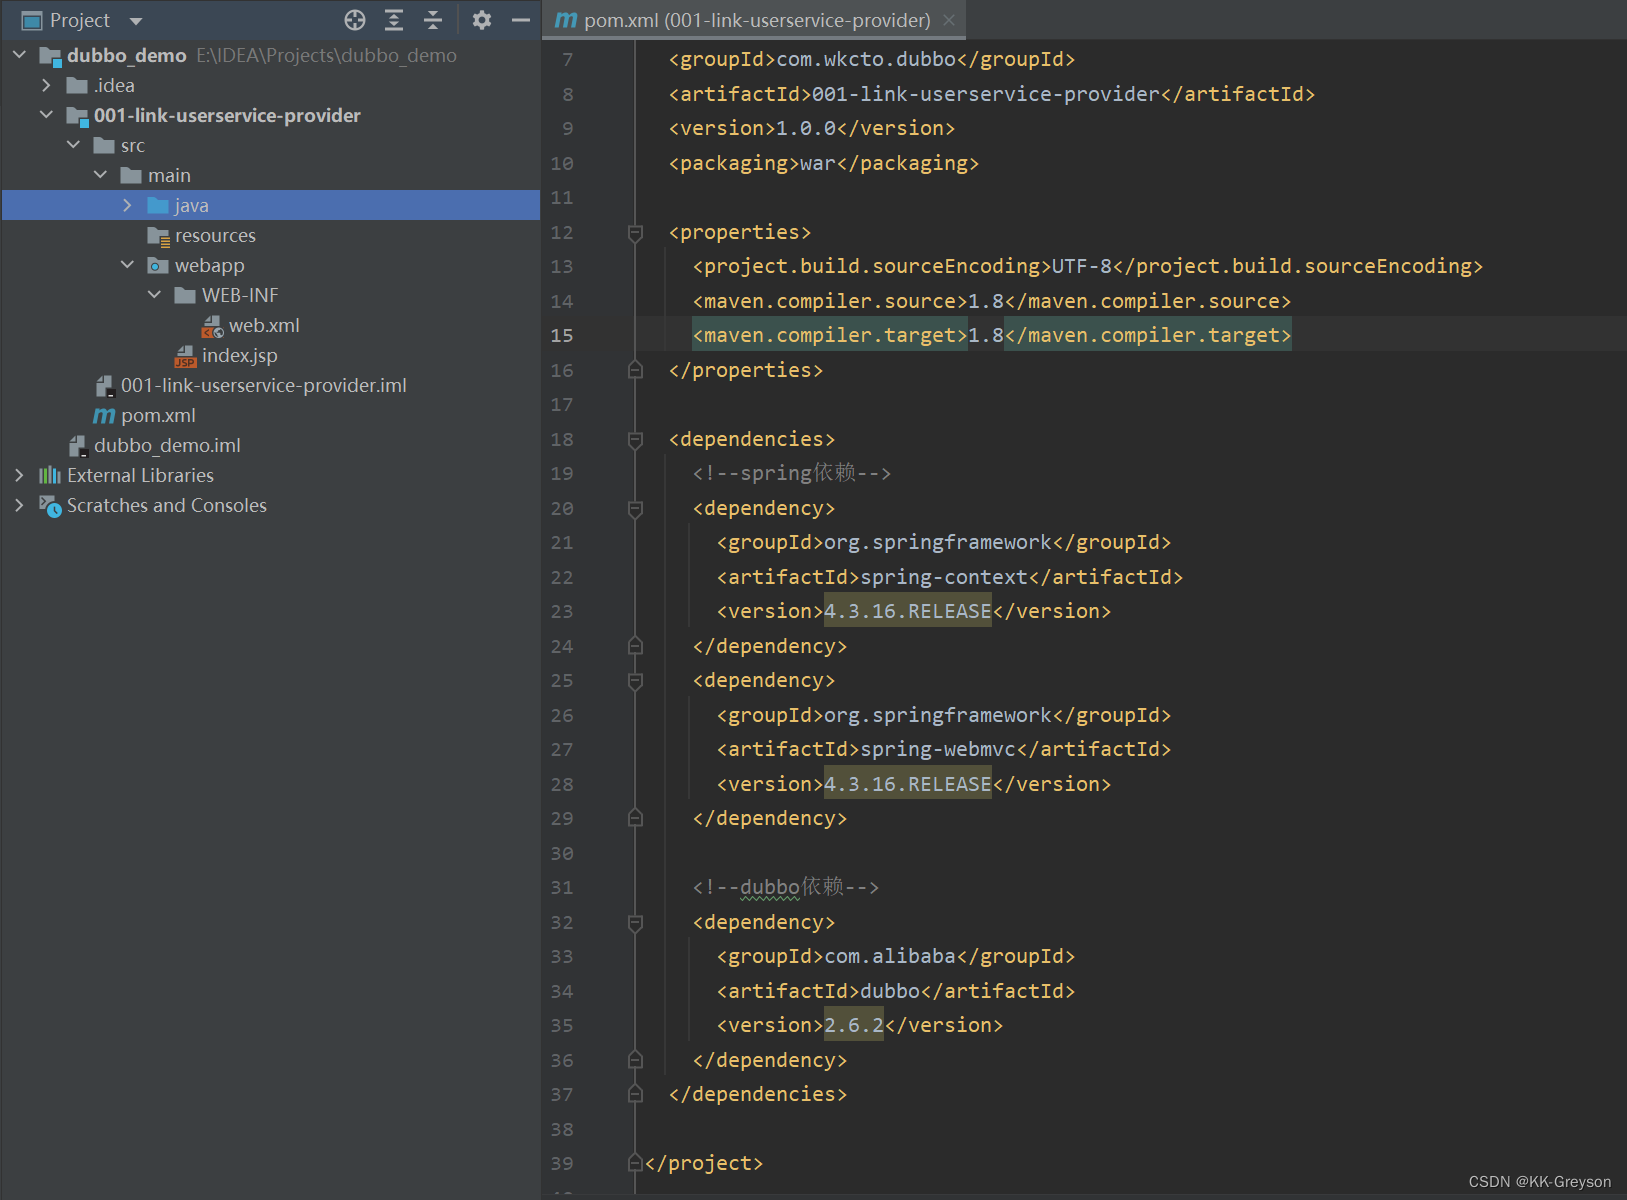
Task: Click the maven.compiler.source line
Action: click(x=992, y=301)
